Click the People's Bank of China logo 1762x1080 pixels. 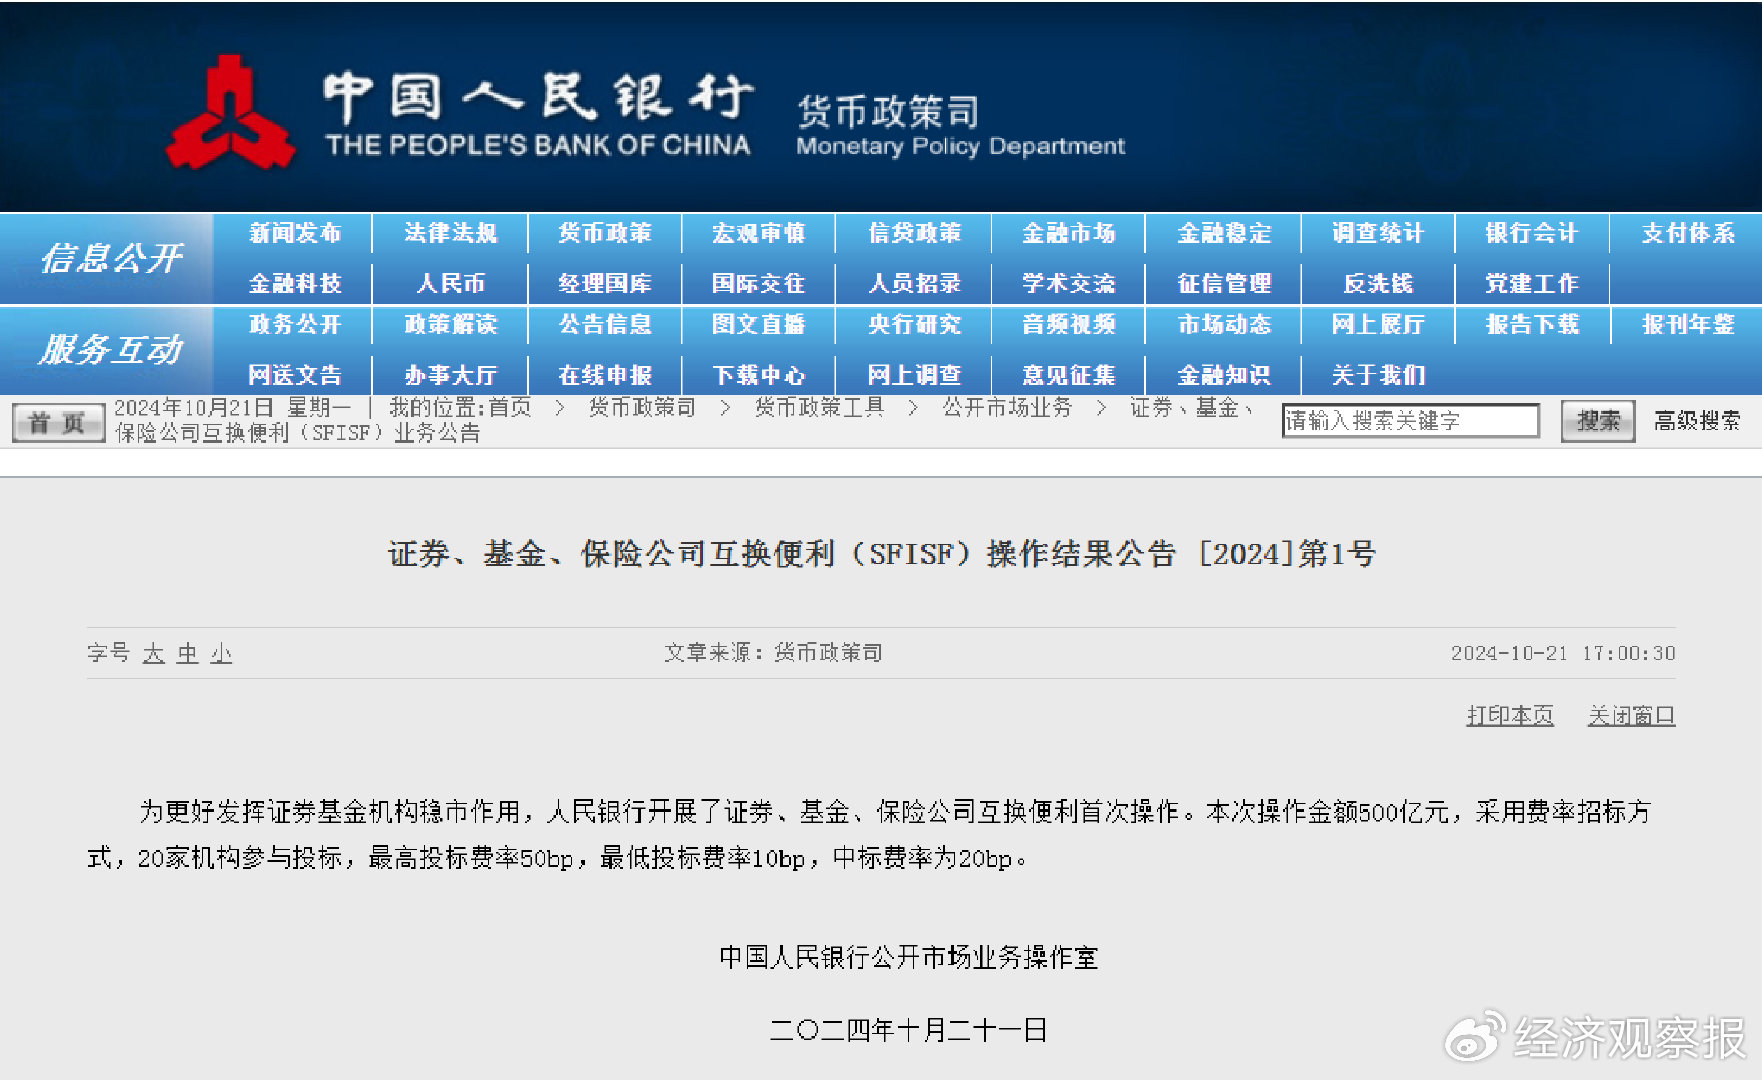(231, 114)
